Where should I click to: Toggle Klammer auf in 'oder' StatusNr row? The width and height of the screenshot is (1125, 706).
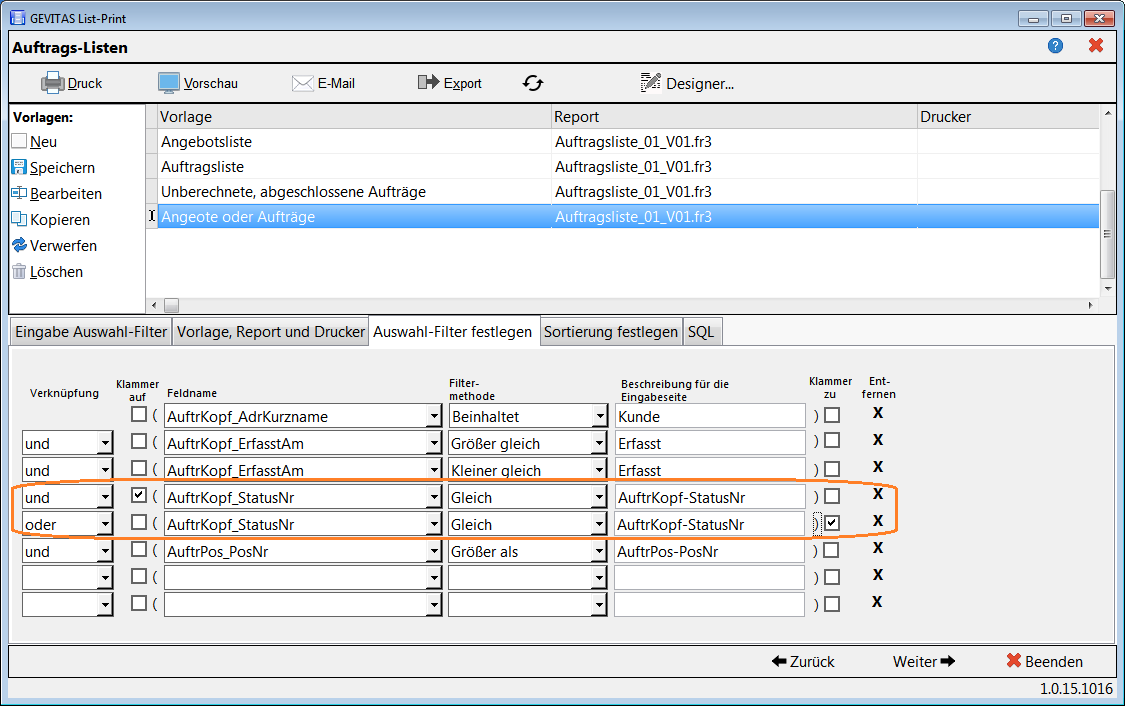pos(139,522)
